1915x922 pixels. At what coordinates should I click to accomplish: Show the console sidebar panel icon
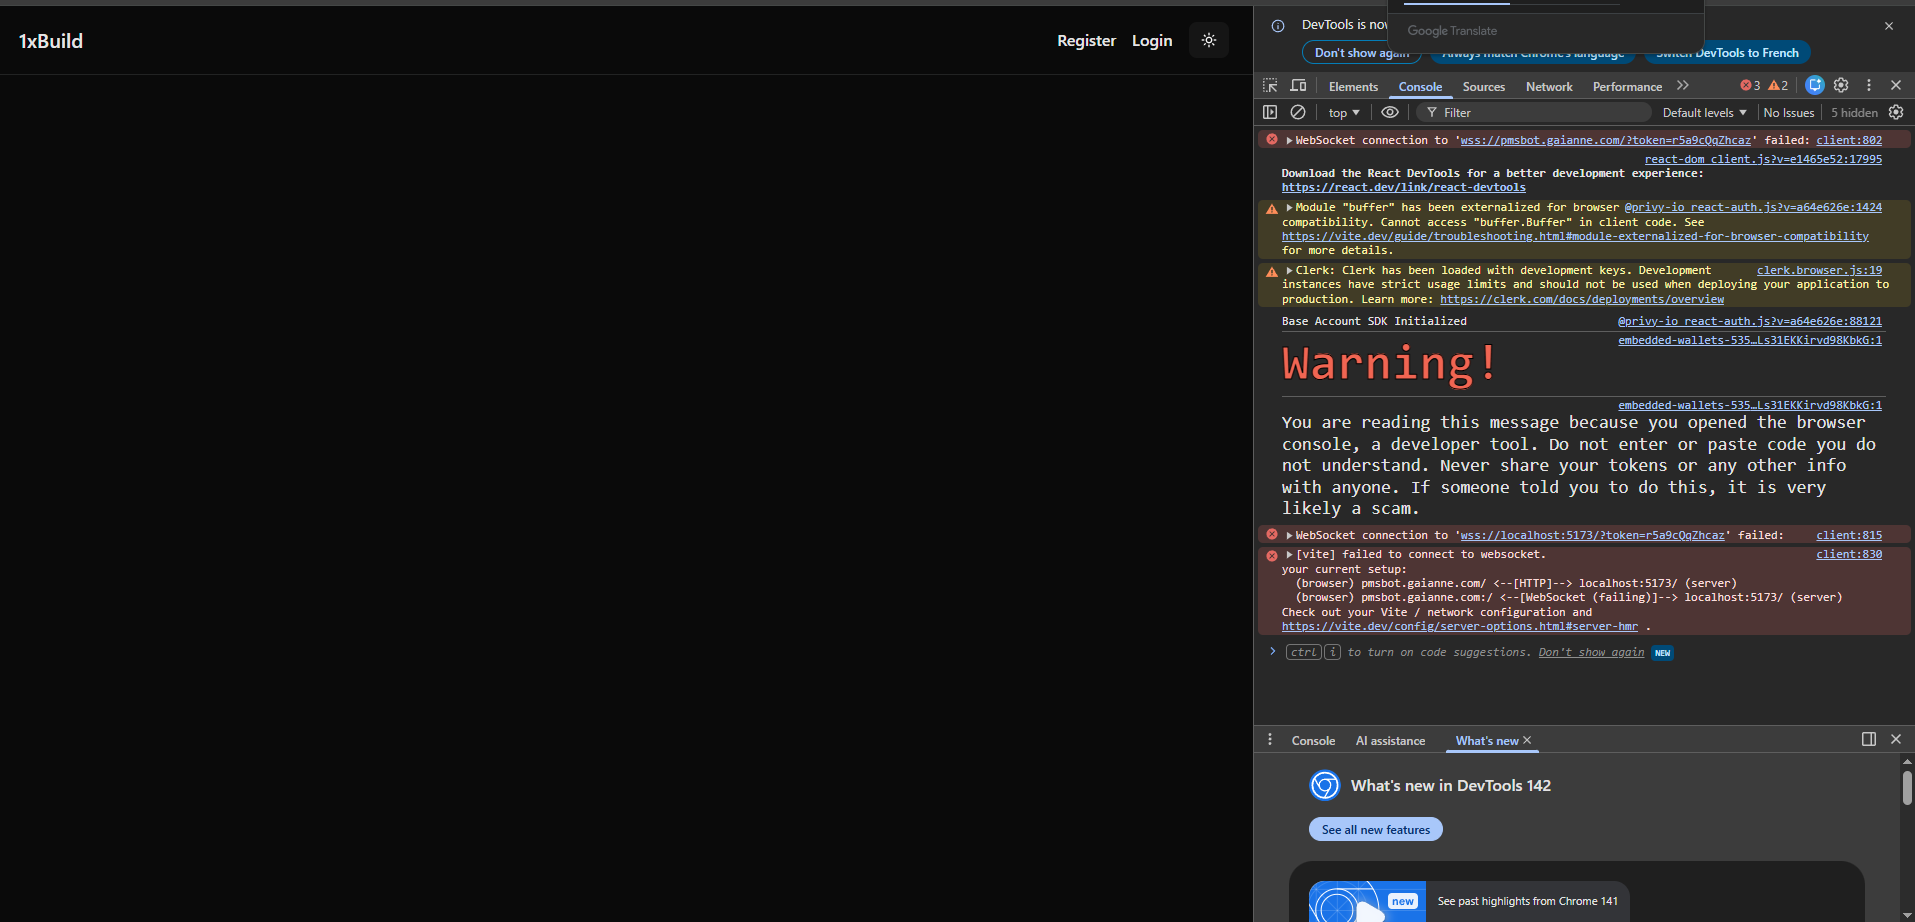[x=1270, y=113]
